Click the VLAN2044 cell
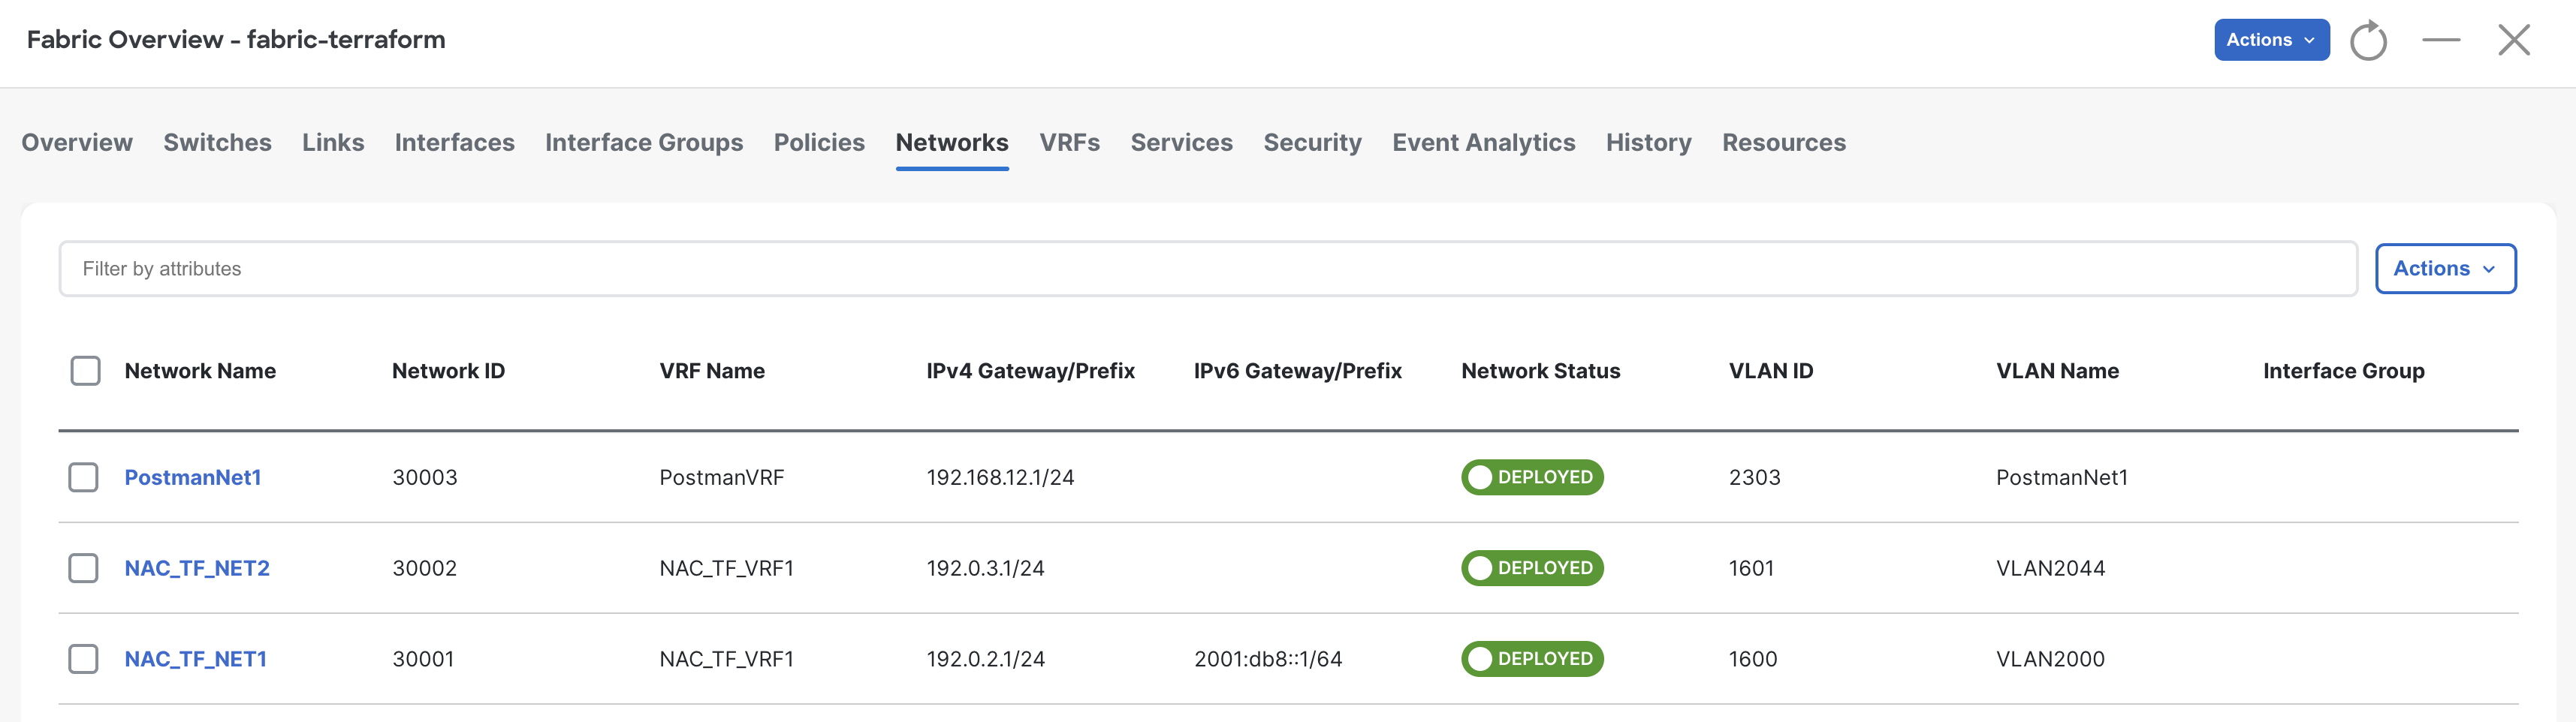2576x722 pixels. pyautogui.click(x=2050, y=568)
